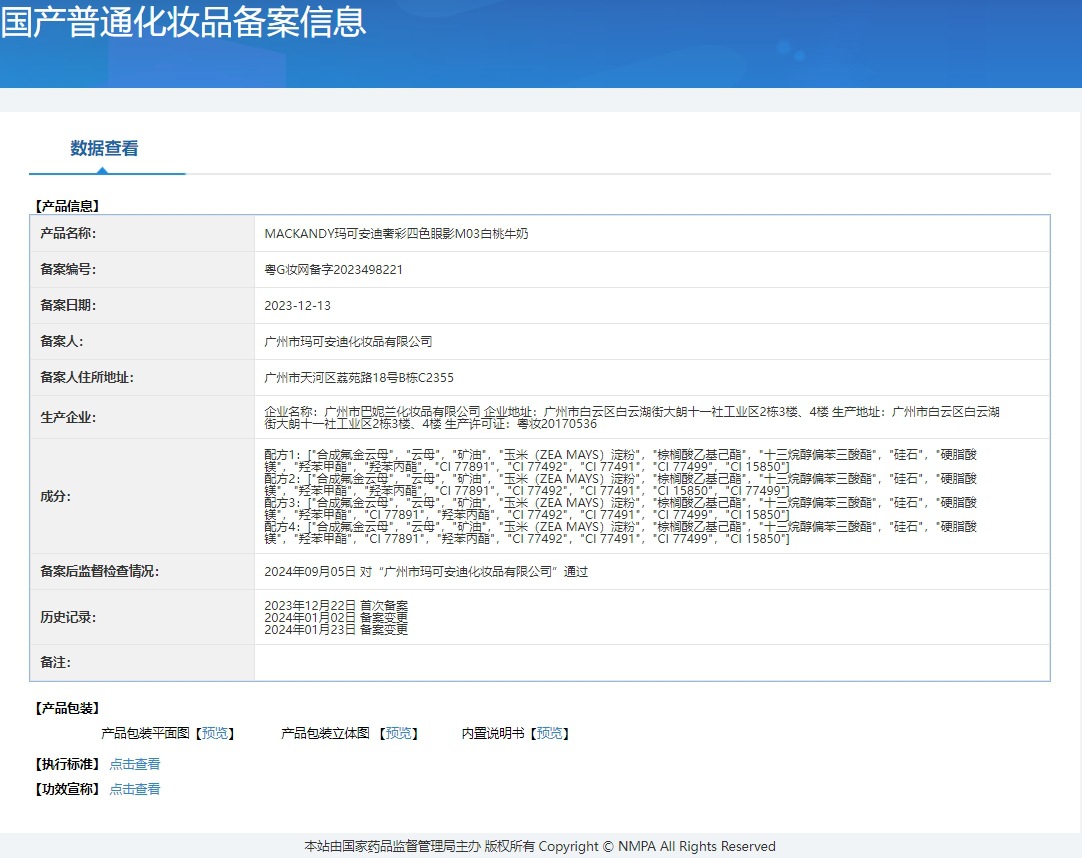Open 点击查看 link next to 执行标准
Image resolution: width=1082 pixels, height=858 pixels.
[135, 764]
